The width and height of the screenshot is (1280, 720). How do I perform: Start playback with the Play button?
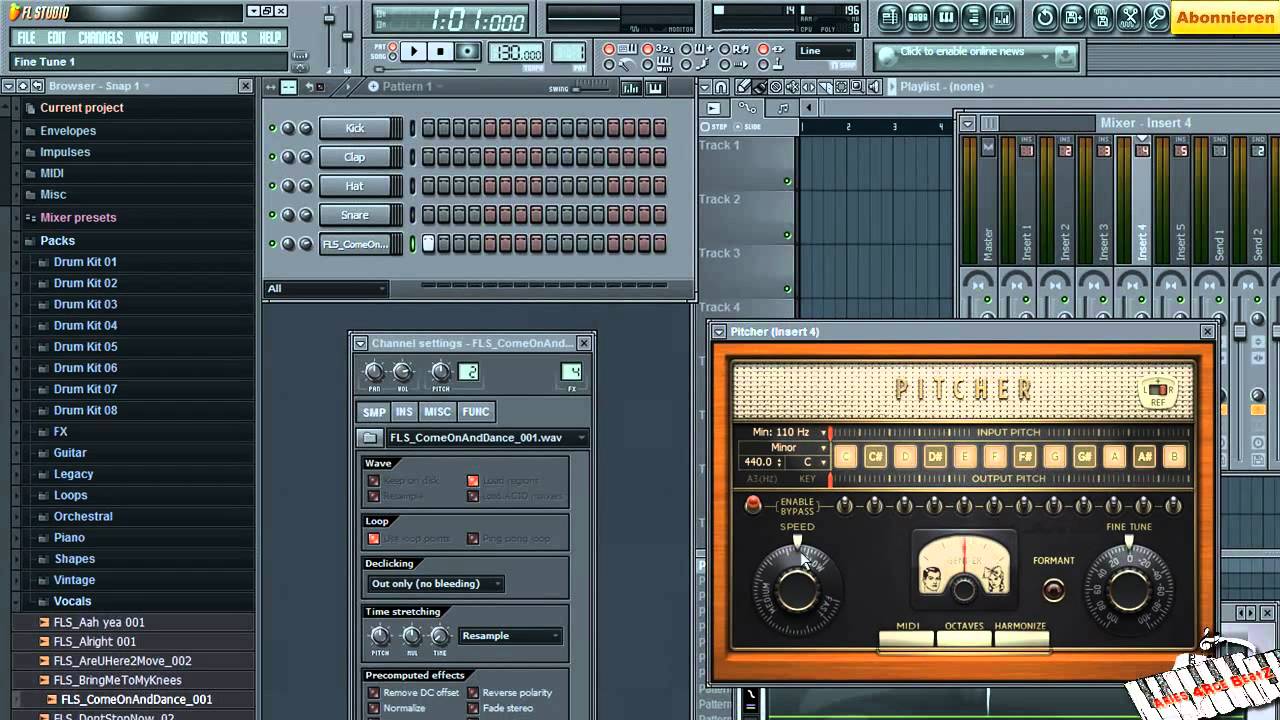tap(414, 52)
